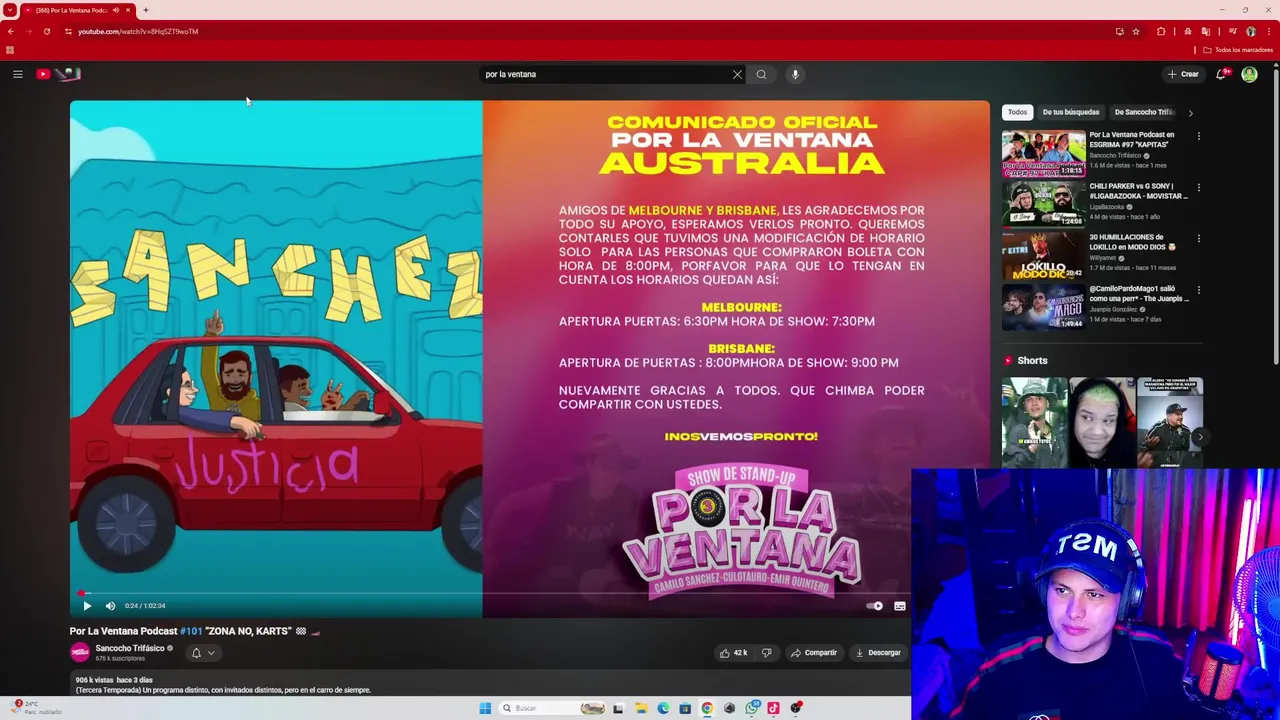Open Windows Start menu
The width and height of the screenshot is (1280, 720).
point(485,708)
